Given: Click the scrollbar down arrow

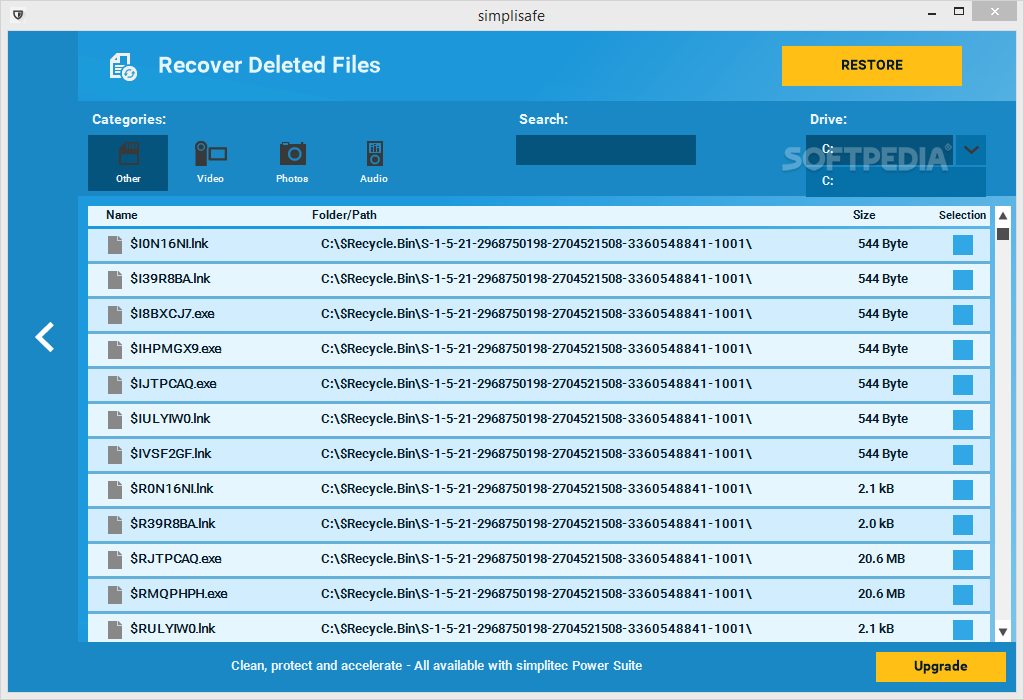Looking at the screenshot, I should pos(1003,631).
